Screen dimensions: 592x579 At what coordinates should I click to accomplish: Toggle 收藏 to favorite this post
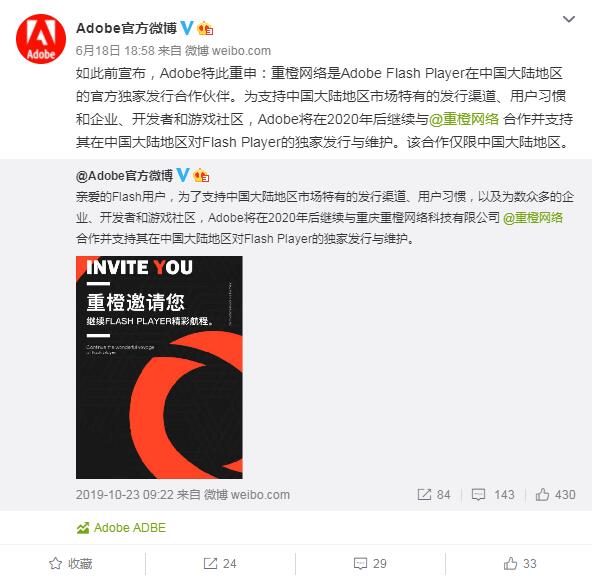71,564
